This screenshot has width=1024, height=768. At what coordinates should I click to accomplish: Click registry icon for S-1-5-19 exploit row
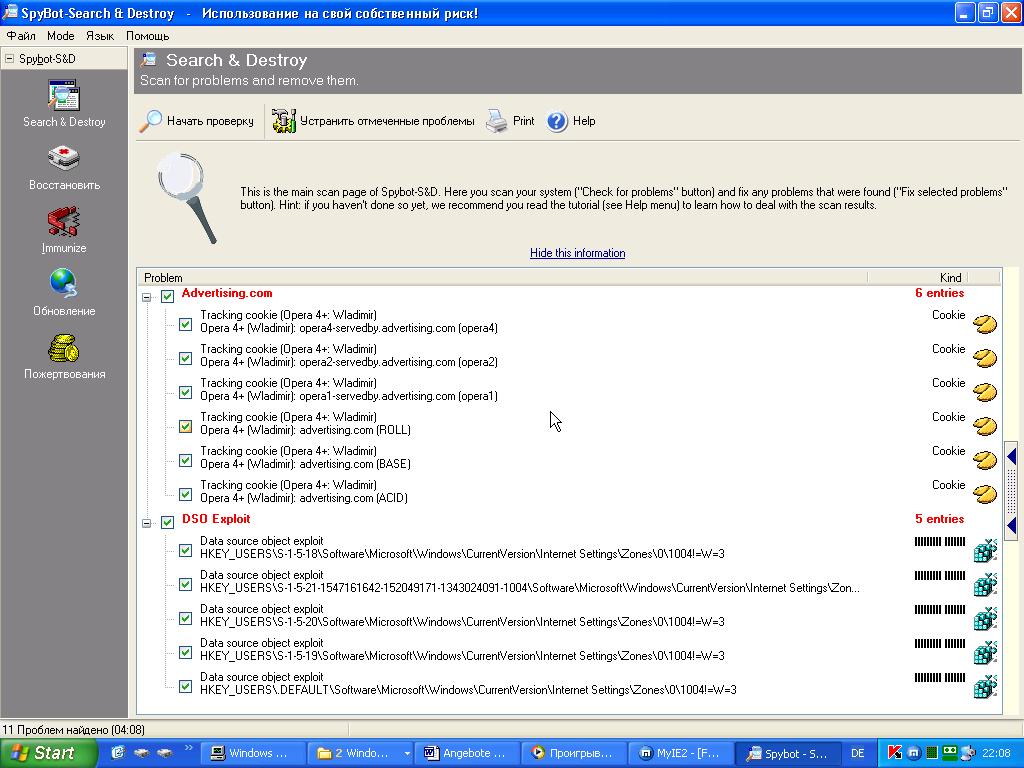tap(985, 652)
